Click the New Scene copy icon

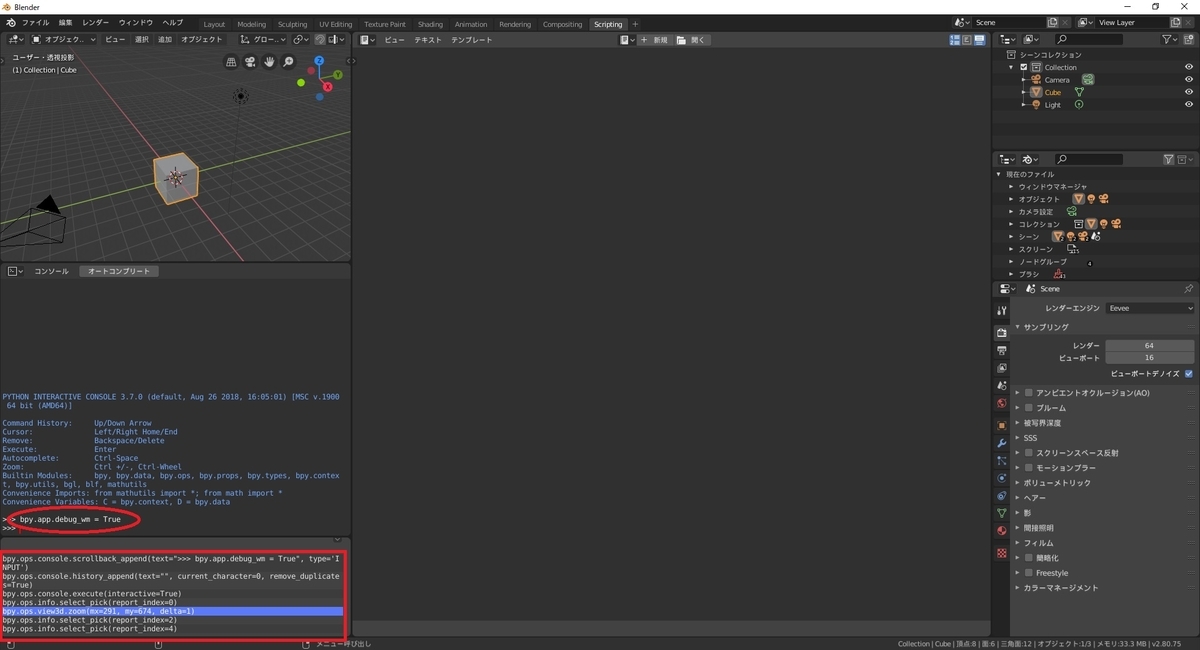(1052, 22)
